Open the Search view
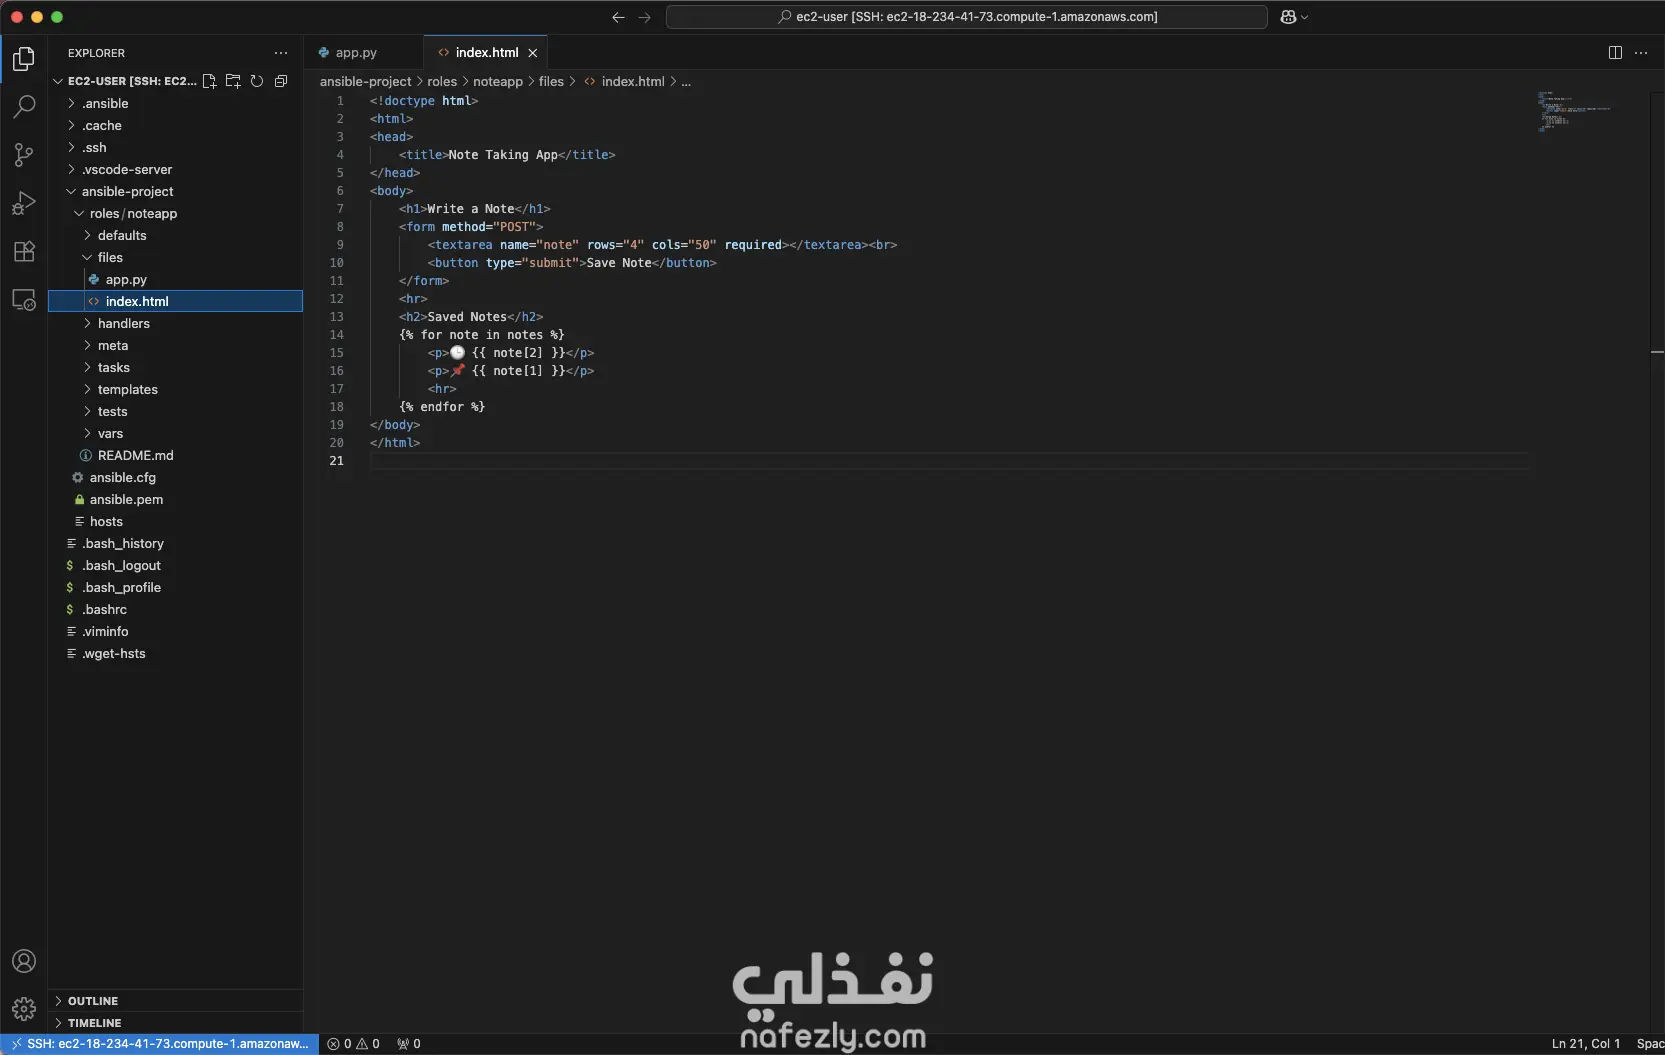This screenshot has width=1665, height=1055. pos(23,107)
